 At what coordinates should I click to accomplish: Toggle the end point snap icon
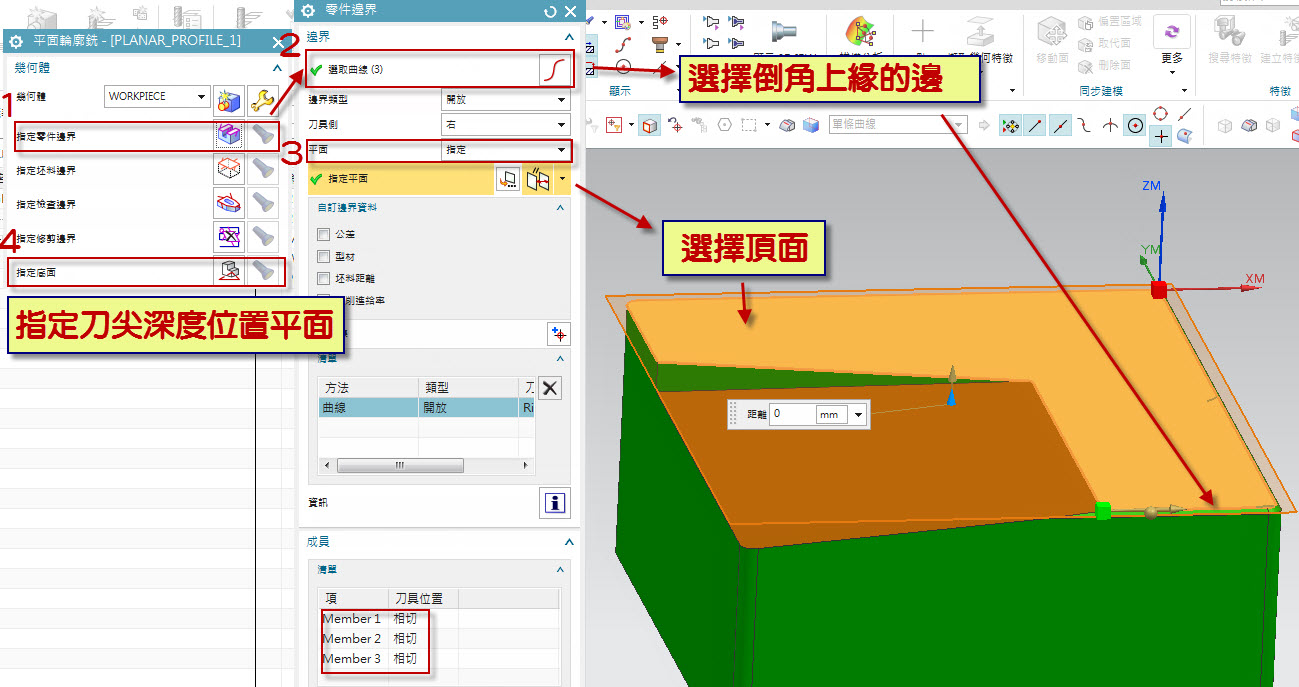(1035, 125)
